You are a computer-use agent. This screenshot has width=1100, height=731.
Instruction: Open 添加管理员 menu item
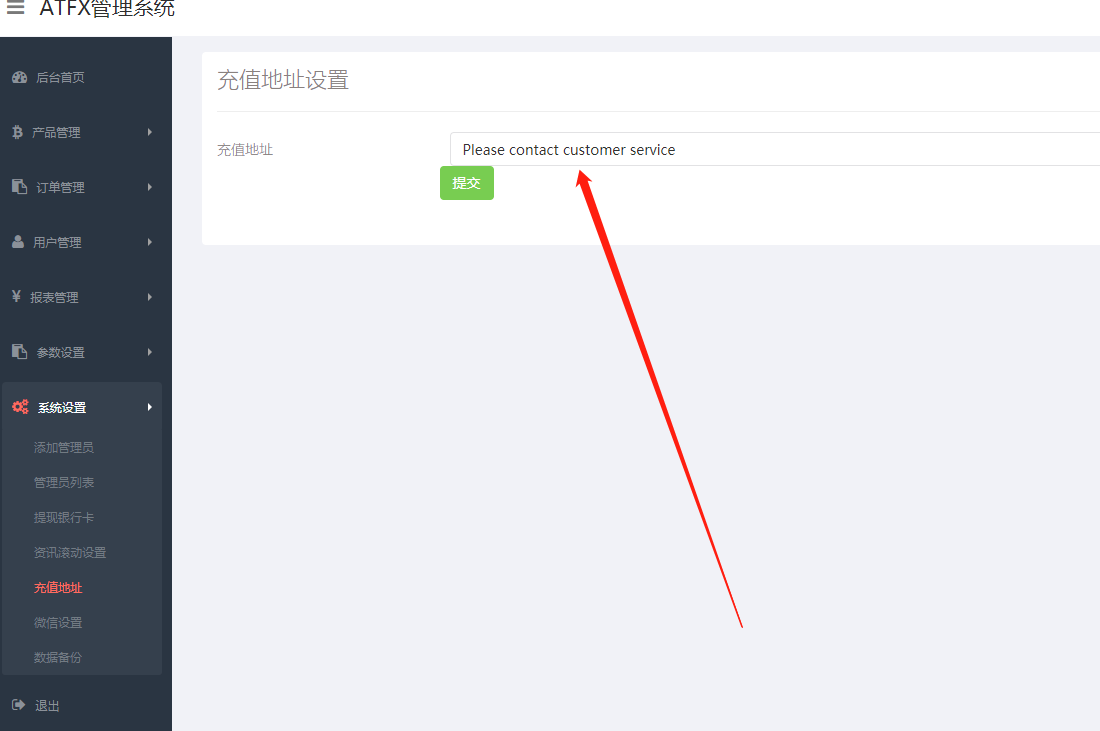(64, 448)
